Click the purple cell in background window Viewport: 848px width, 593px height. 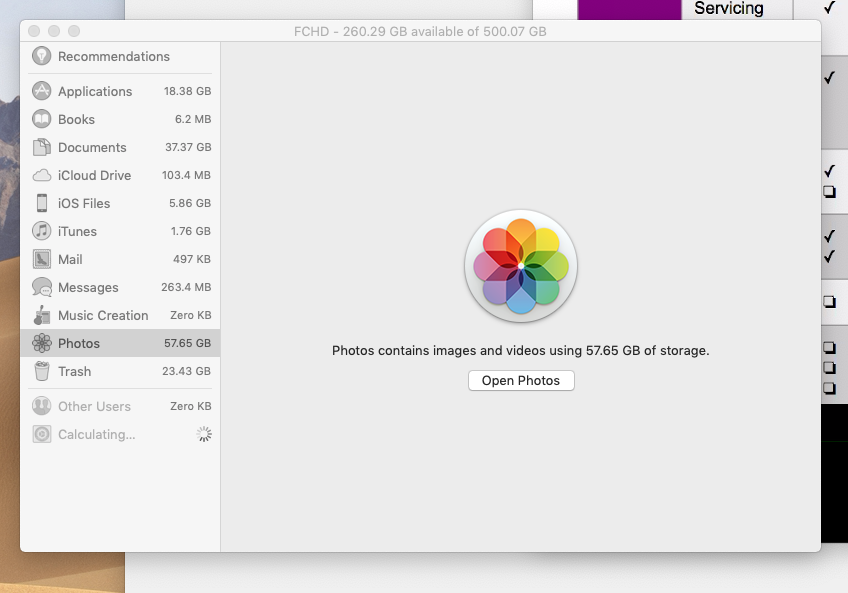pyautogui.click(x=630, y=10)
